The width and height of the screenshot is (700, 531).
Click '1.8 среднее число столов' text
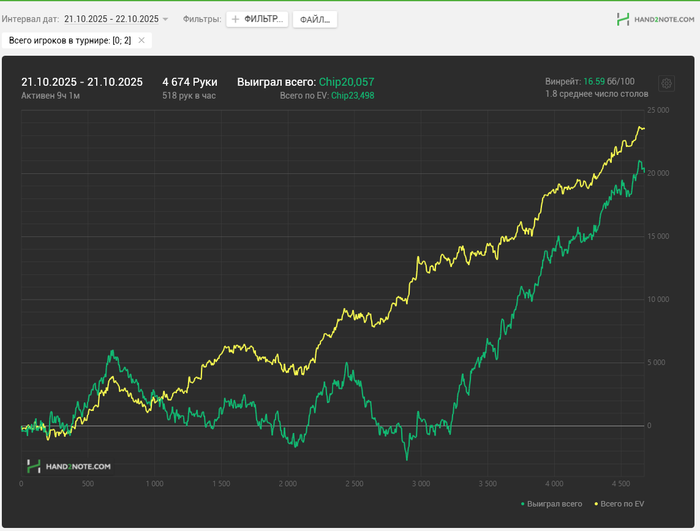tap(596, 94)
